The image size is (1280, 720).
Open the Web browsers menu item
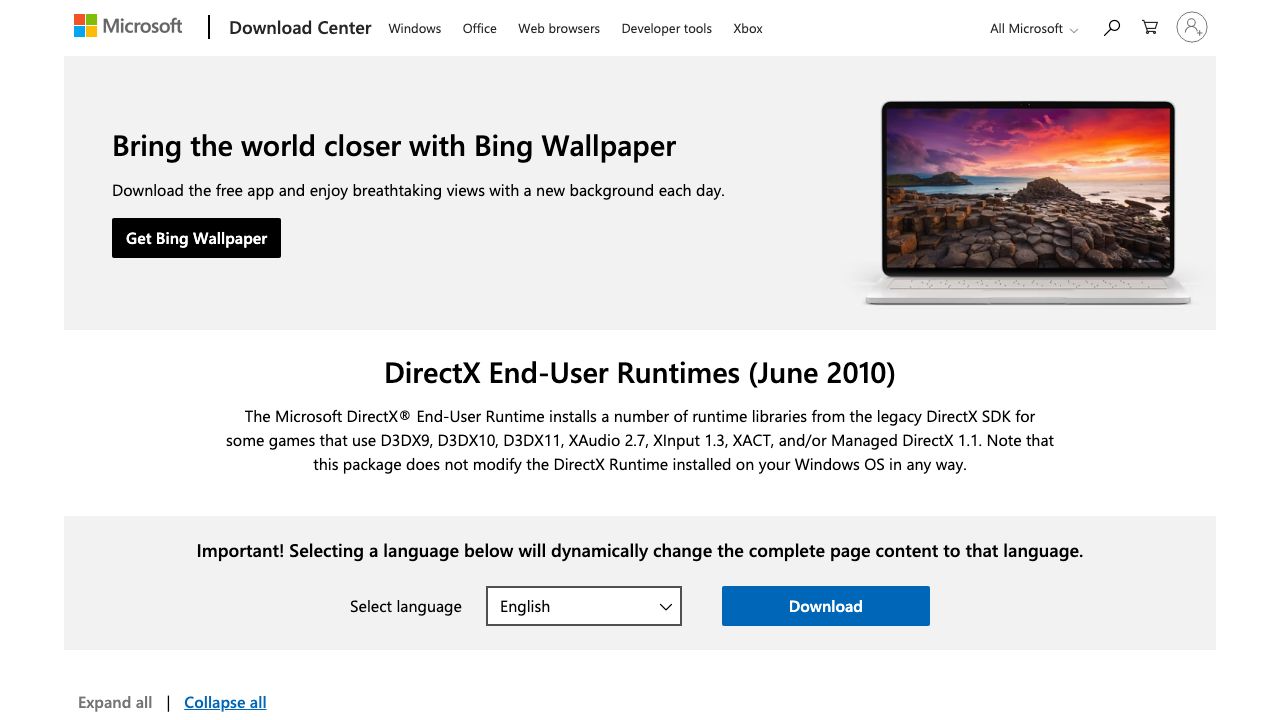click(x=559, y=29)
